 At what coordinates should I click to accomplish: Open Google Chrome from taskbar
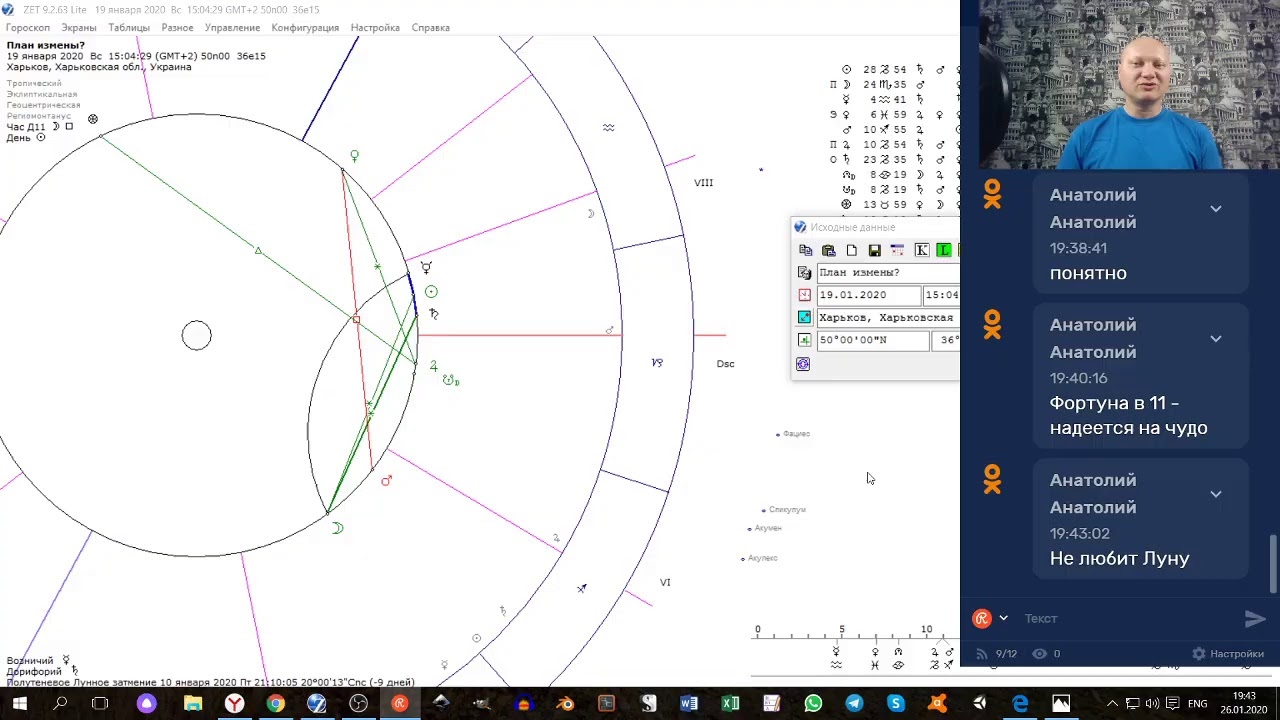tap(275, 704)
